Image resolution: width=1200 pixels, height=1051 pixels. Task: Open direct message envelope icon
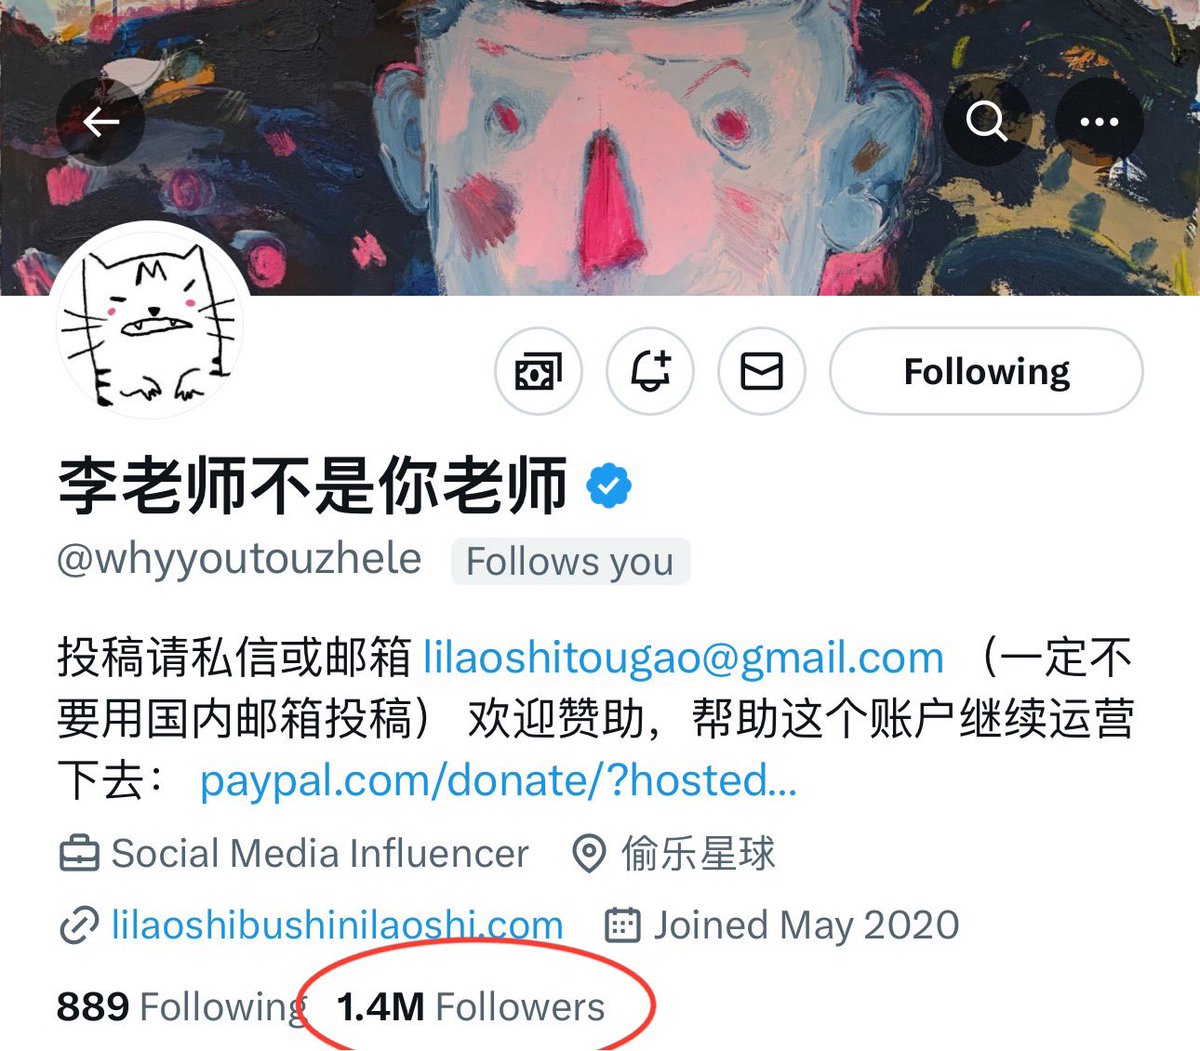click(x=761, y=372)
